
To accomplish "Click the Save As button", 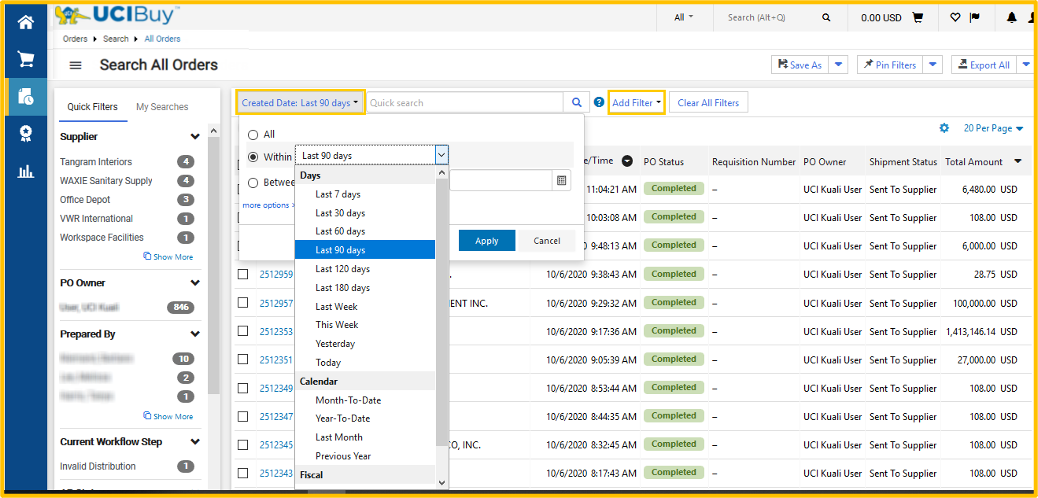I will (800, 65).
